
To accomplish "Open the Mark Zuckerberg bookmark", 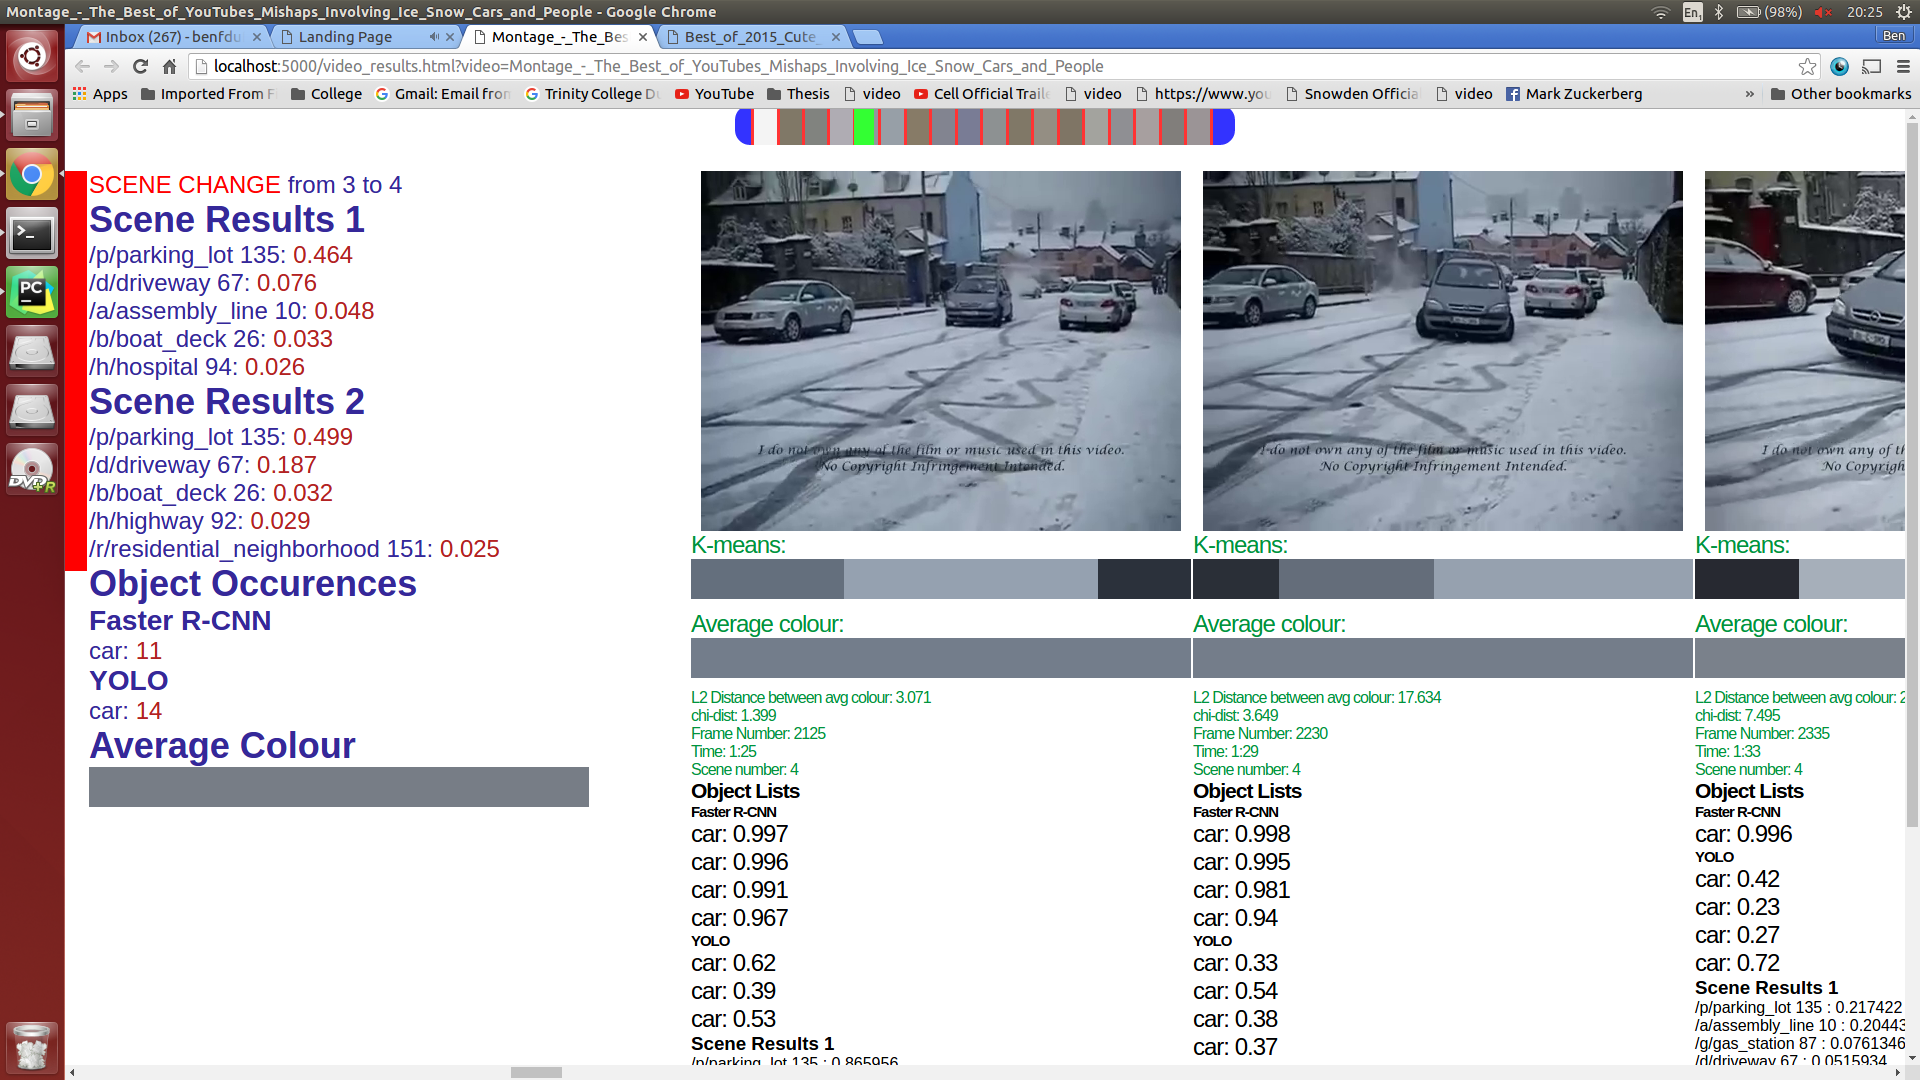I will (1574, 94).
